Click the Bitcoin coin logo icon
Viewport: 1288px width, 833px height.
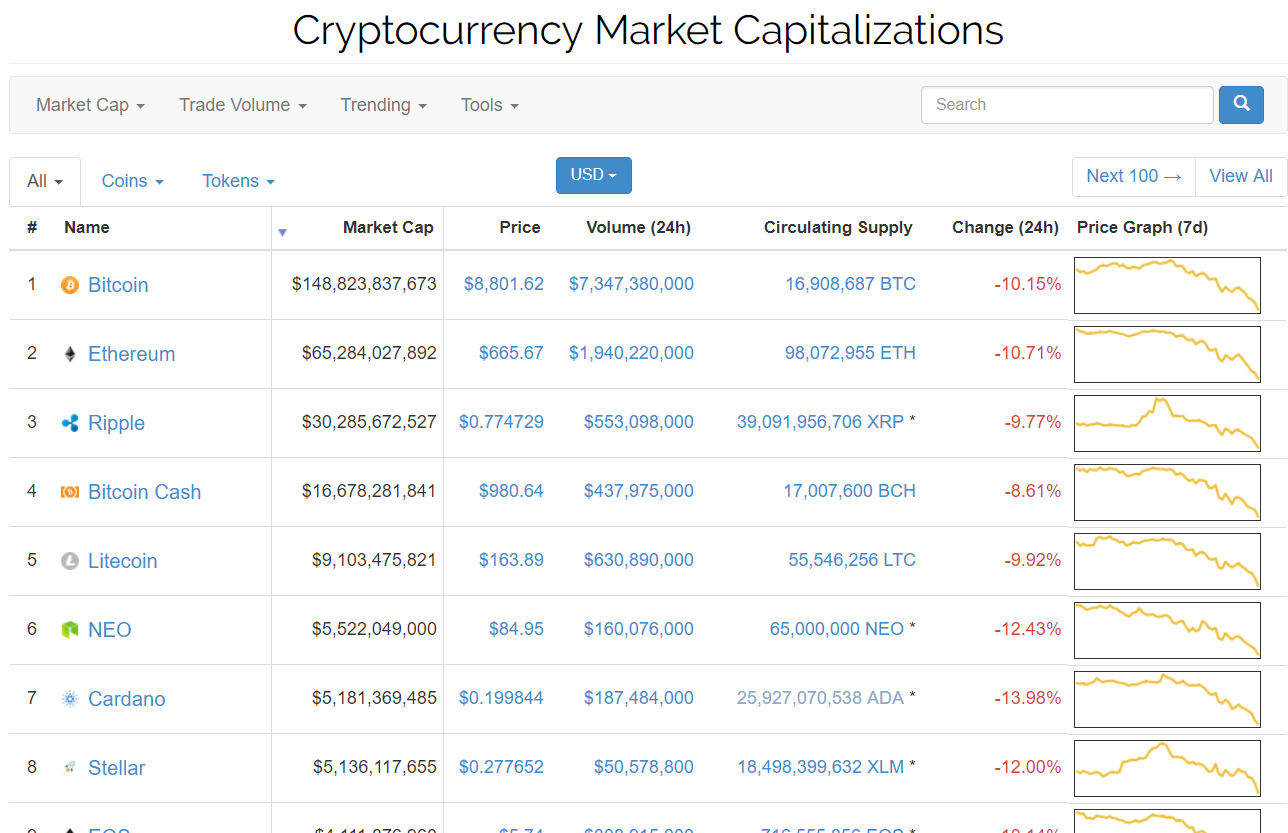pos(70,285)
